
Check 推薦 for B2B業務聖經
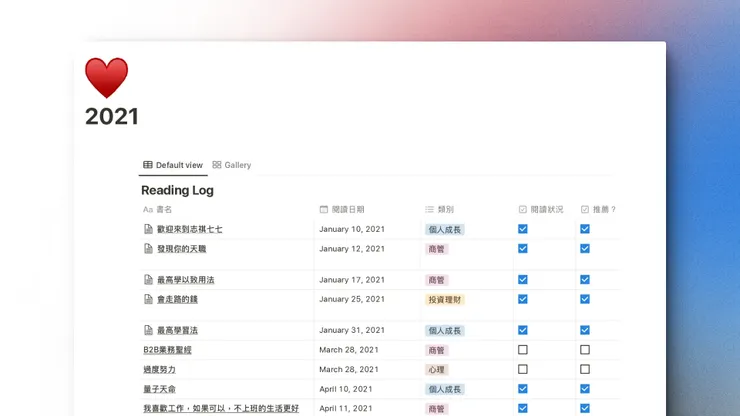pos(585,349)
